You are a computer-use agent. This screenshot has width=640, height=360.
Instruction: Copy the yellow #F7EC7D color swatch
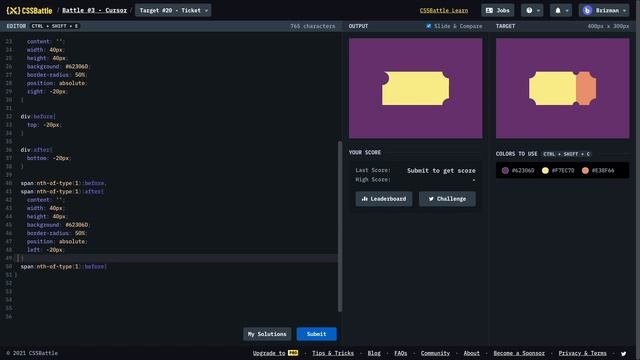click(x=558, y=171)
